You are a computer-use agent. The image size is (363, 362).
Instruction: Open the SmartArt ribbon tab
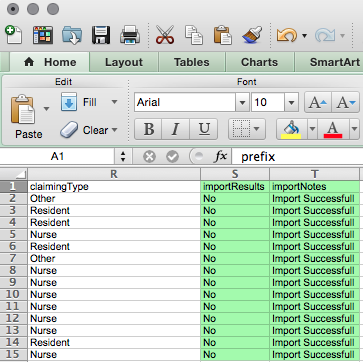click(x=335, y=62)
